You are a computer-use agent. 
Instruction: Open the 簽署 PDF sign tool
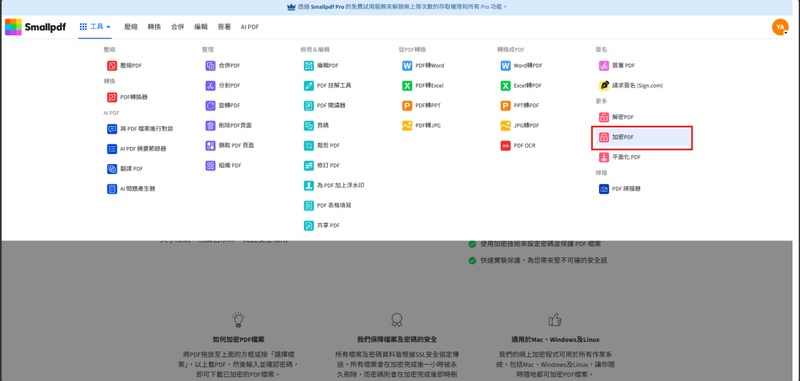617,66
